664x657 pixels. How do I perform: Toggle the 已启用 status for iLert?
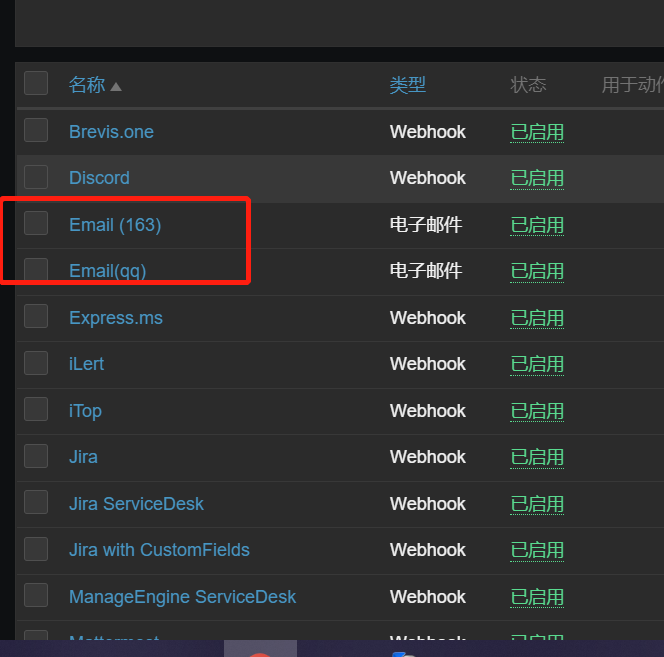click(537, 365)
